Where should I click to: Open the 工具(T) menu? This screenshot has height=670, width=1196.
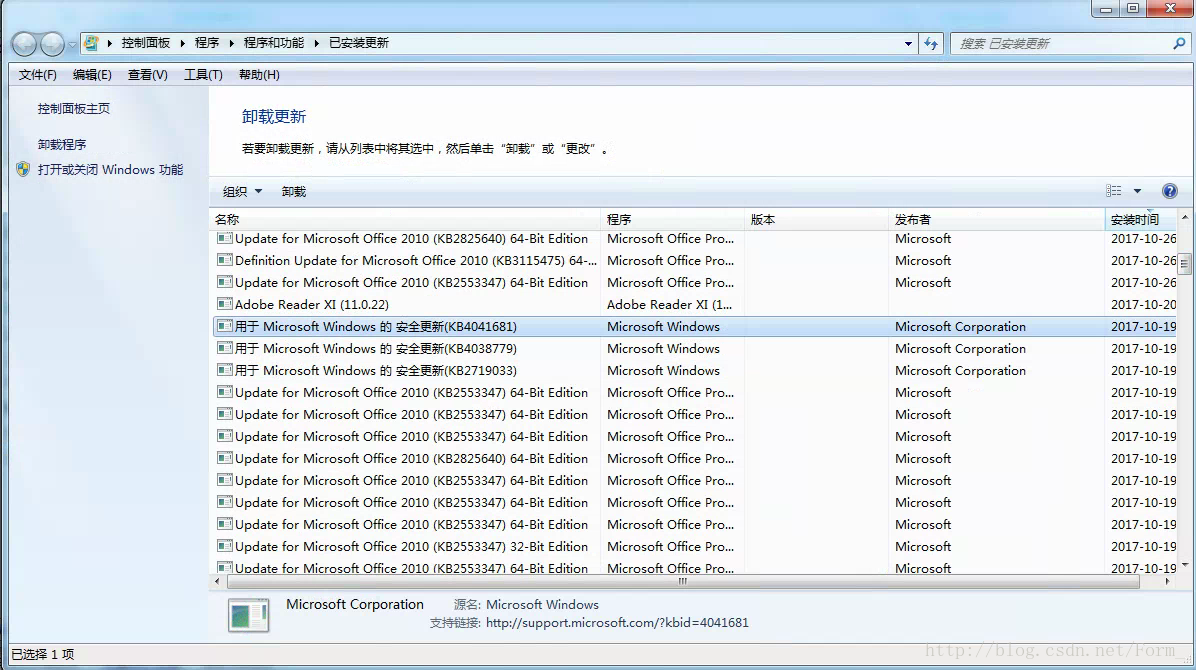[x=203, y=75]
